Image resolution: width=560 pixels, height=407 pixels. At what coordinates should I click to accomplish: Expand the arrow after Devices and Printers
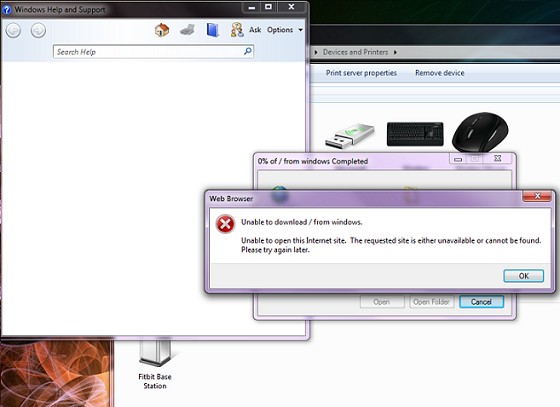(x=395, y=52)
